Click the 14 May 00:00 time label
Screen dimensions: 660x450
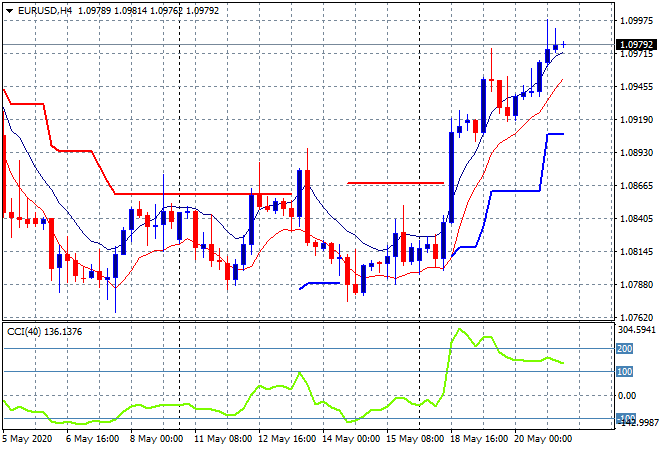pos(351,439)
